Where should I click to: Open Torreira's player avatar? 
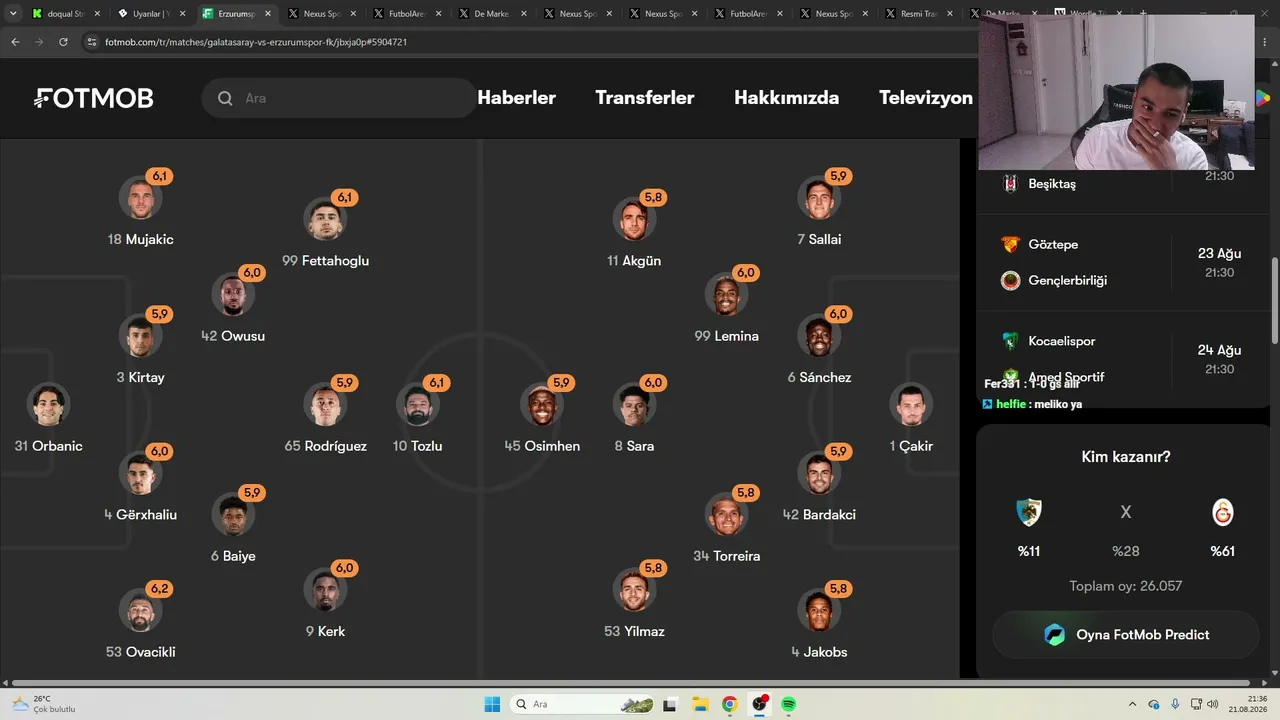727,514
